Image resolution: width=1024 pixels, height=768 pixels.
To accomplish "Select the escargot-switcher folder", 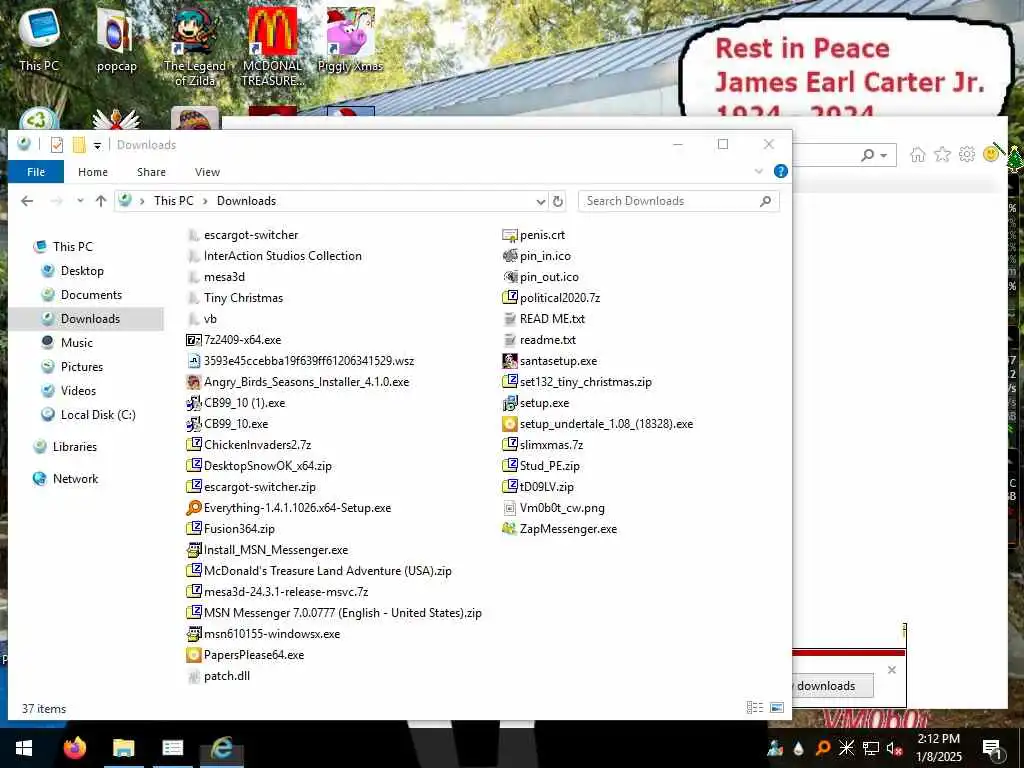I will click(251, 235).
